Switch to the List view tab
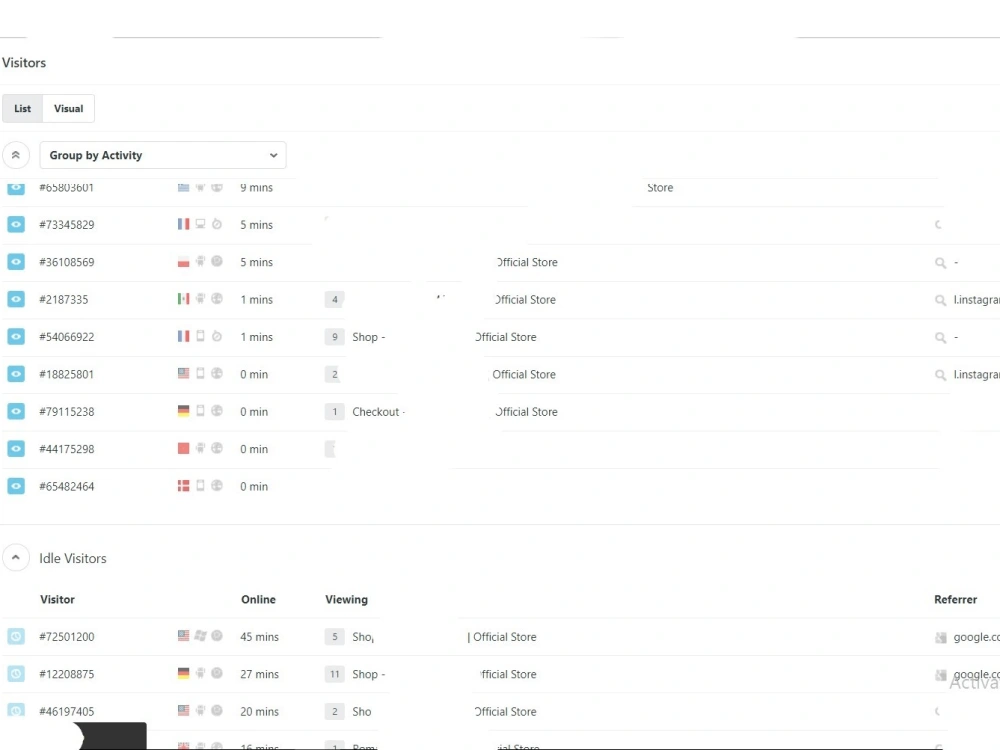Viewport: 1000px width, 750px height. 22,108
